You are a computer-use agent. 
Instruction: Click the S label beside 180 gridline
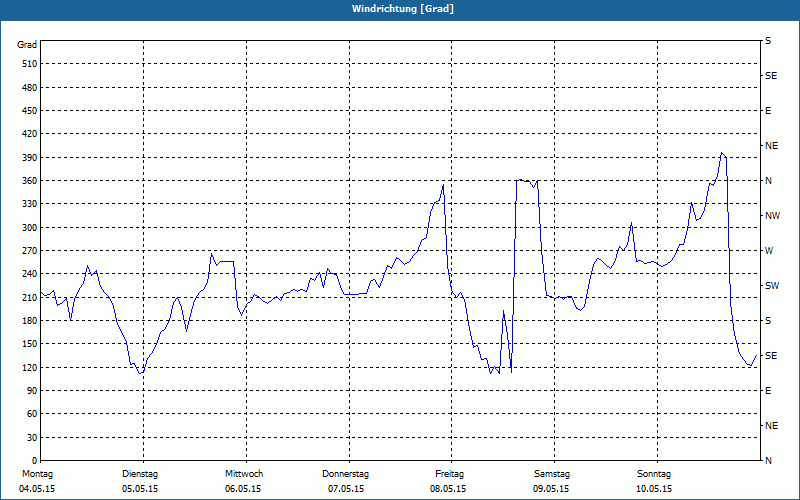tap(768, 321)
